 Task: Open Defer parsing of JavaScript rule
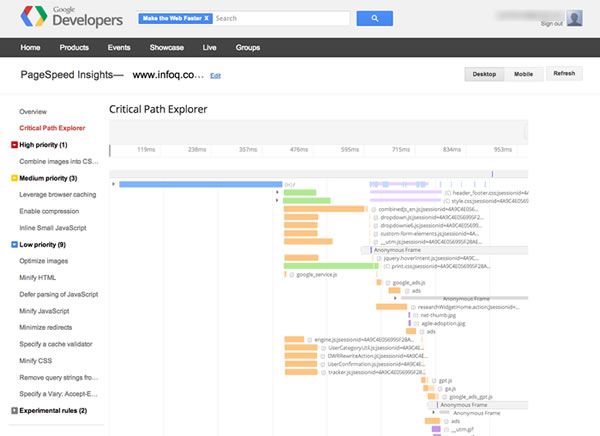(x=59, y=294)
